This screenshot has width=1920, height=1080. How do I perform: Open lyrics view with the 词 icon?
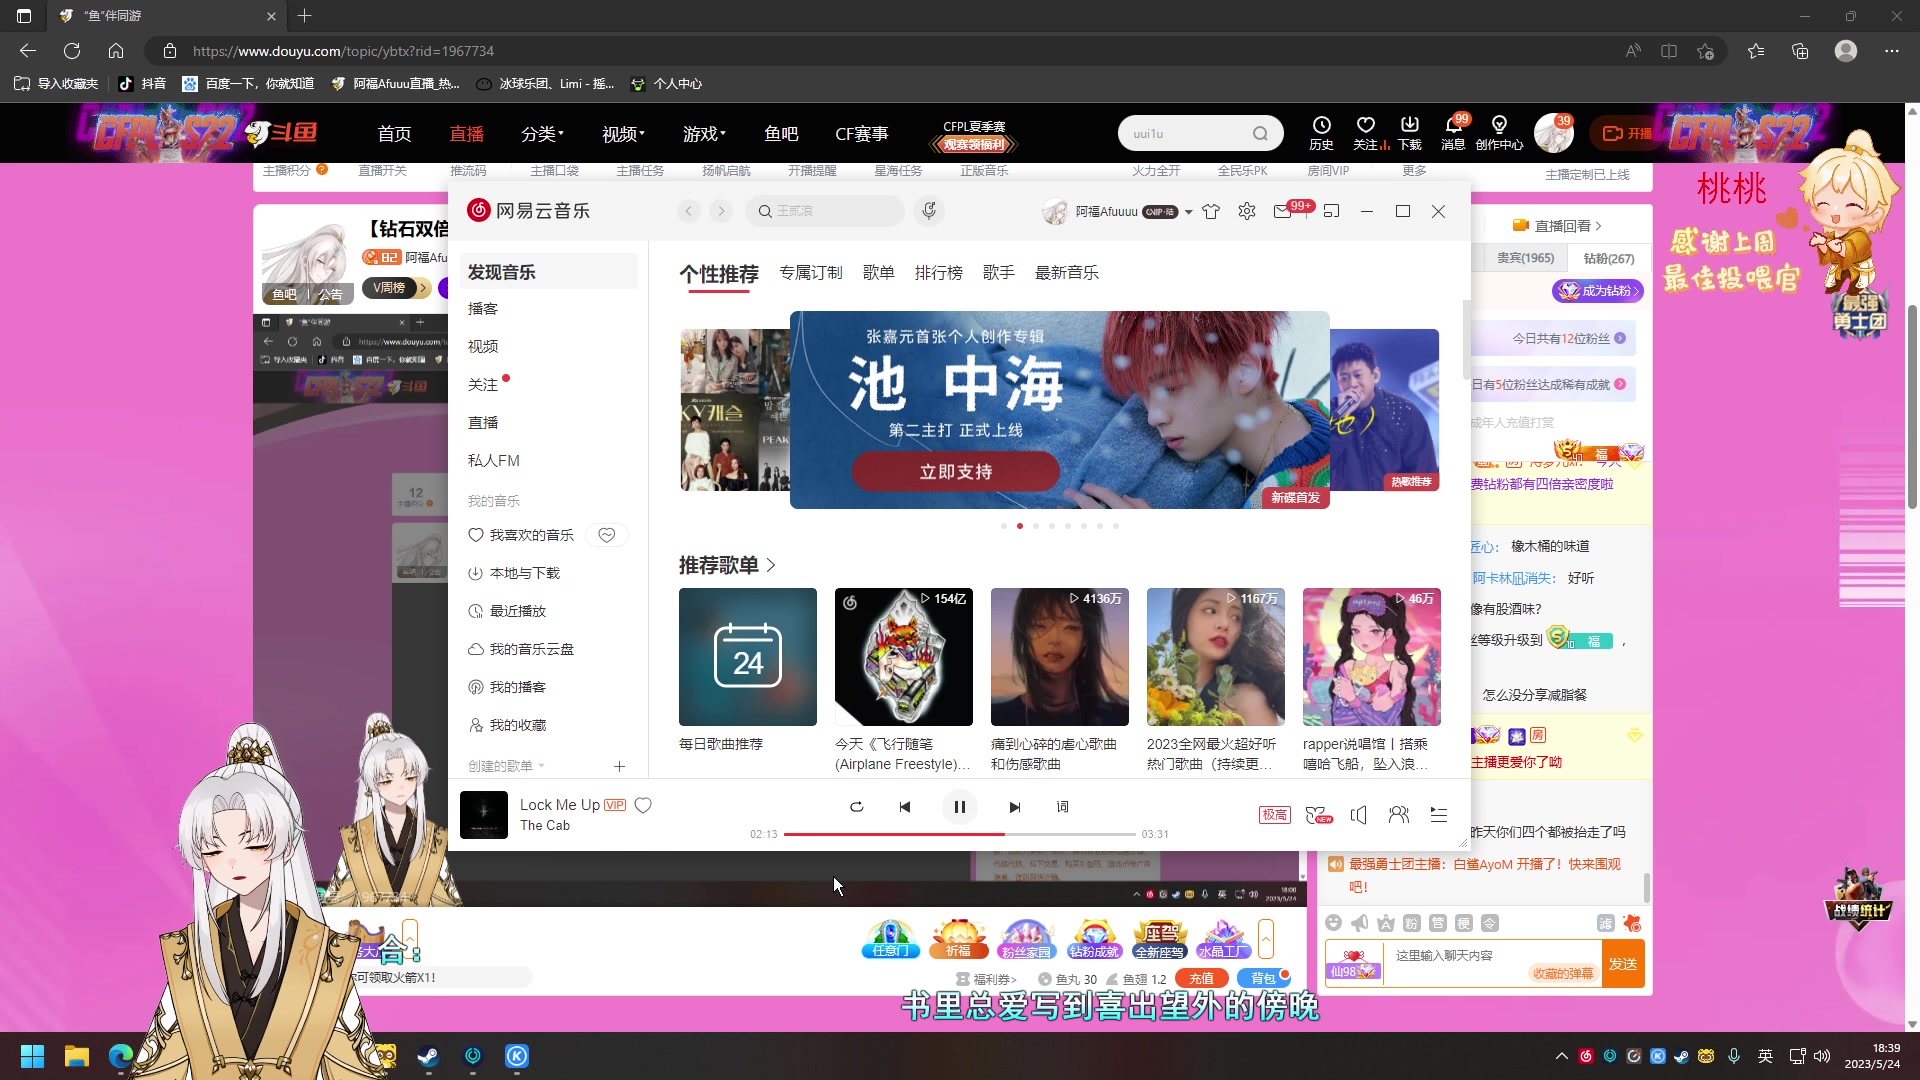pos(1062,807)
